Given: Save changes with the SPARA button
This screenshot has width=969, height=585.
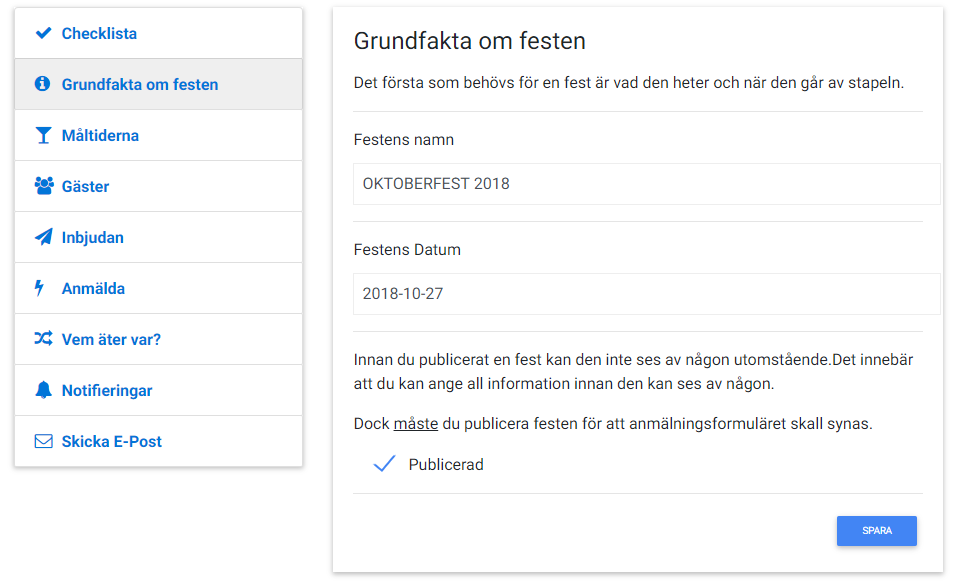Looking at the screenshot, I should [876, 531].
